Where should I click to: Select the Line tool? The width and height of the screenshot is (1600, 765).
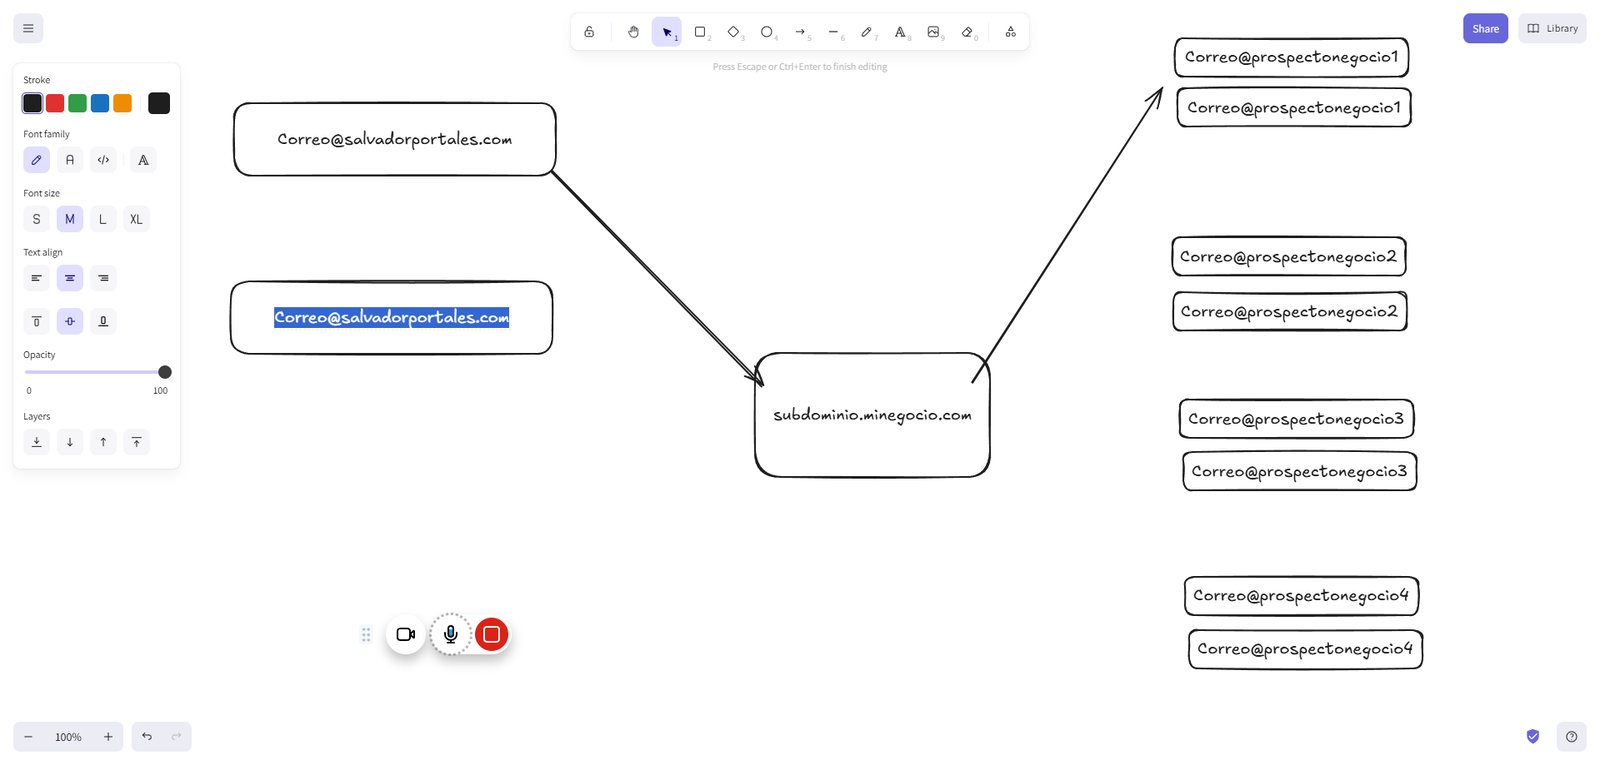coord(833,32)
